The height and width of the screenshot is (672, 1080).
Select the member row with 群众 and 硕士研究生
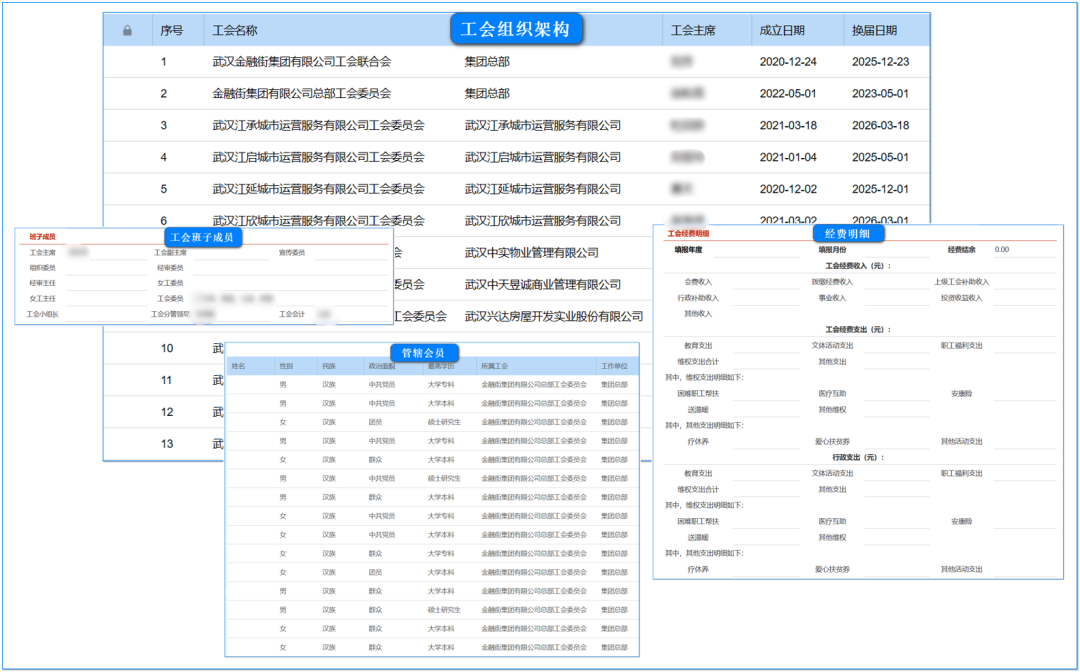point(432,610)
